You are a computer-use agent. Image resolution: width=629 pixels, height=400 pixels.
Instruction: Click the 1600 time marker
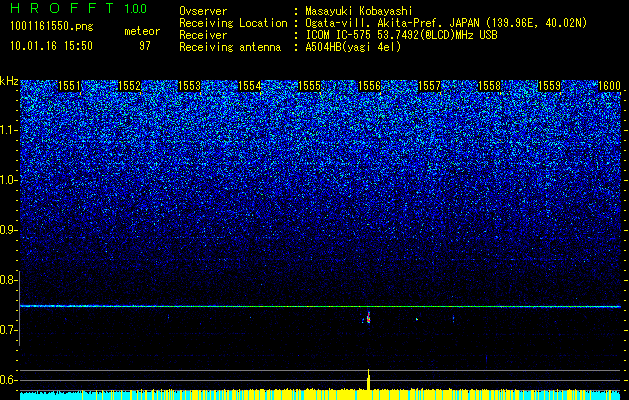coord(609,86)
